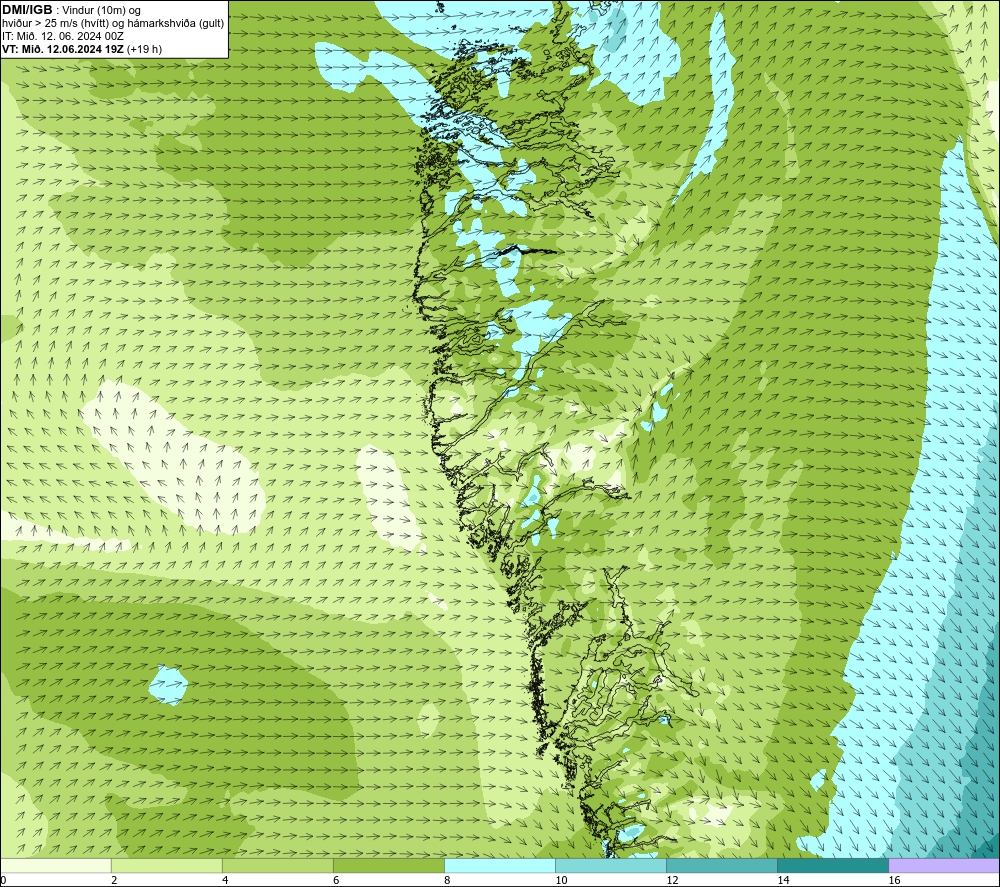Screen dimensions: 1000x887
Task: Click the 4–6 m/s green swatch
Action: [278, 866]
